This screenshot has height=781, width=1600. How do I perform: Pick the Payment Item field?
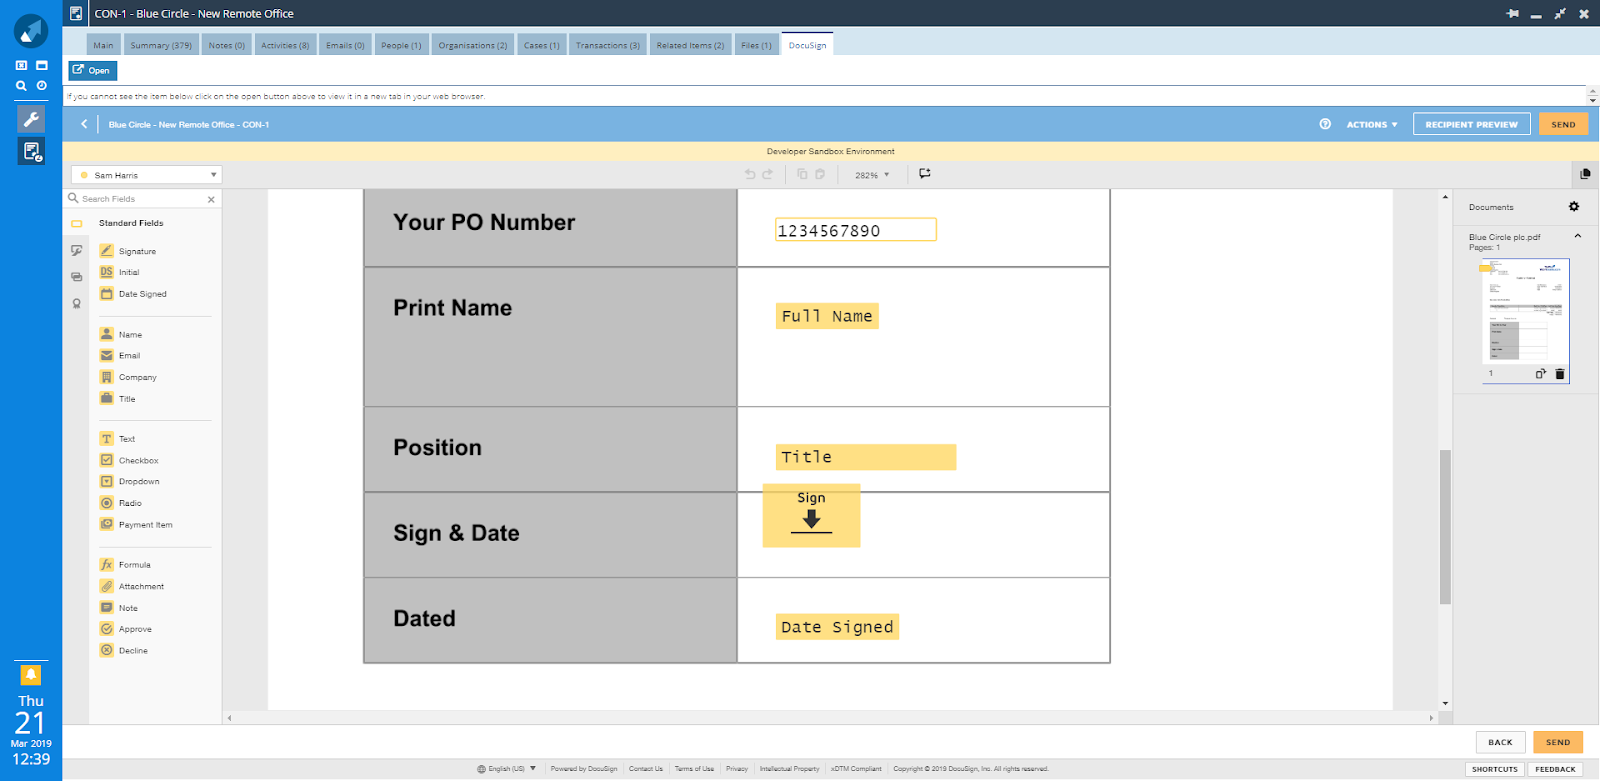[x=136, y=524]
